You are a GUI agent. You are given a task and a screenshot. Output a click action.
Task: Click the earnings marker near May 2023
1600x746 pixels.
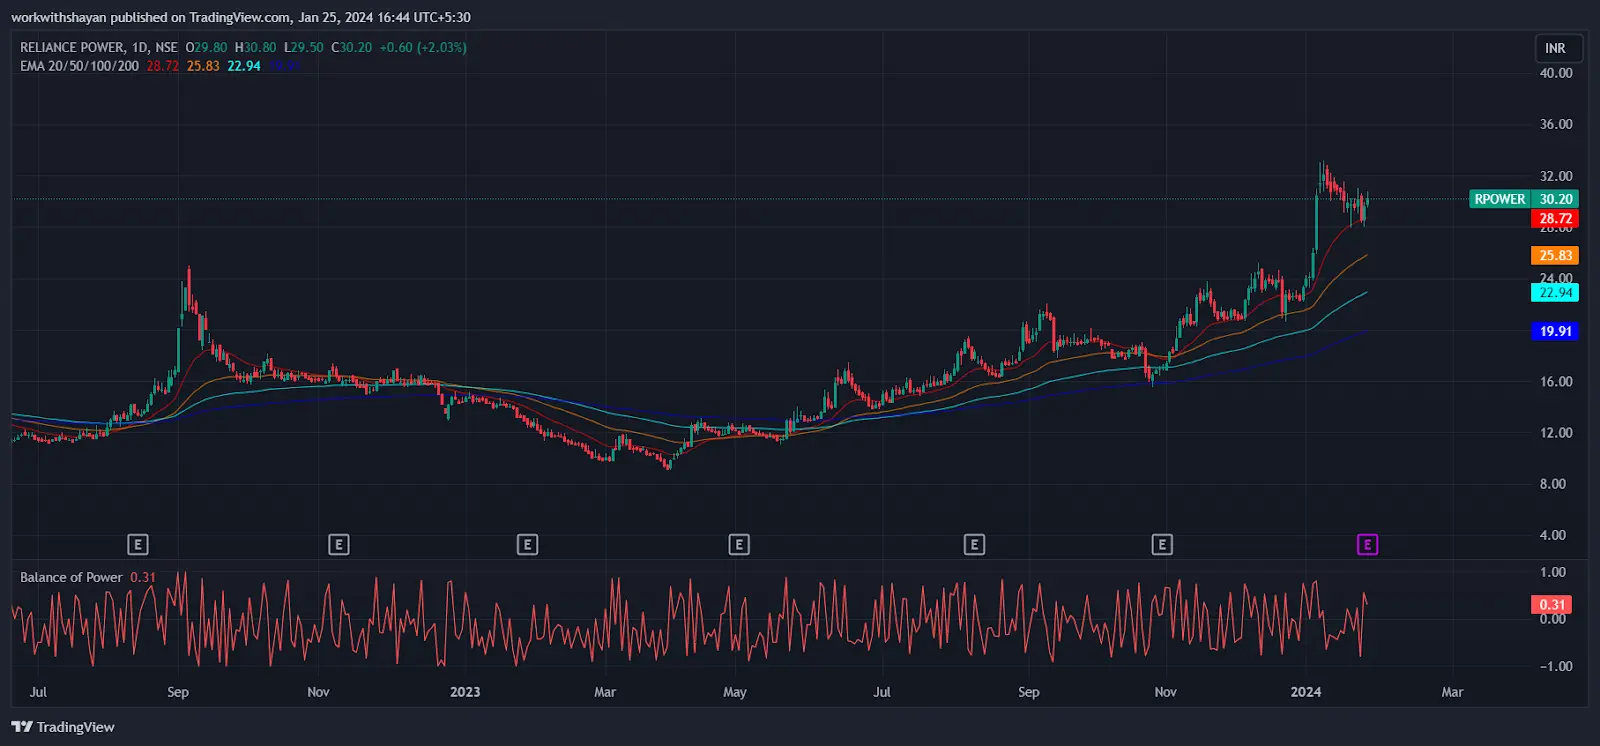pyautogui.click(x=739, y=544)
